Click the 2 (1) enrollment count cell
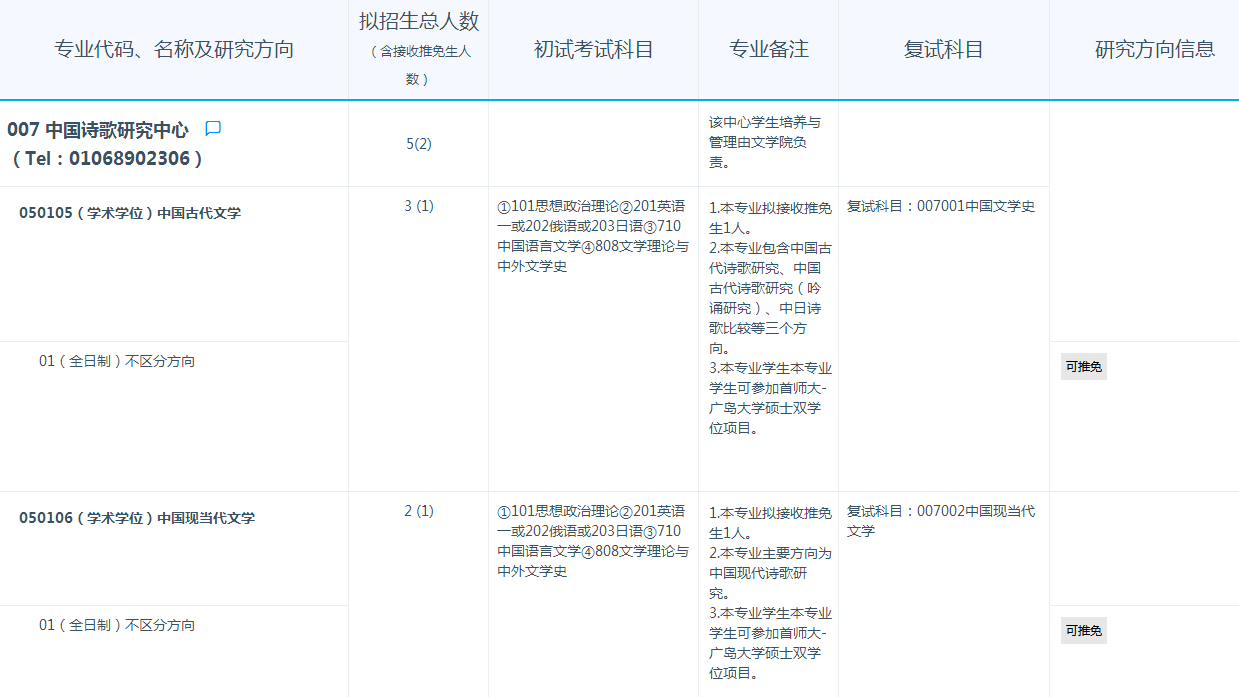Viewport: 1239px width, 697px height. click(x=418, y=511)
